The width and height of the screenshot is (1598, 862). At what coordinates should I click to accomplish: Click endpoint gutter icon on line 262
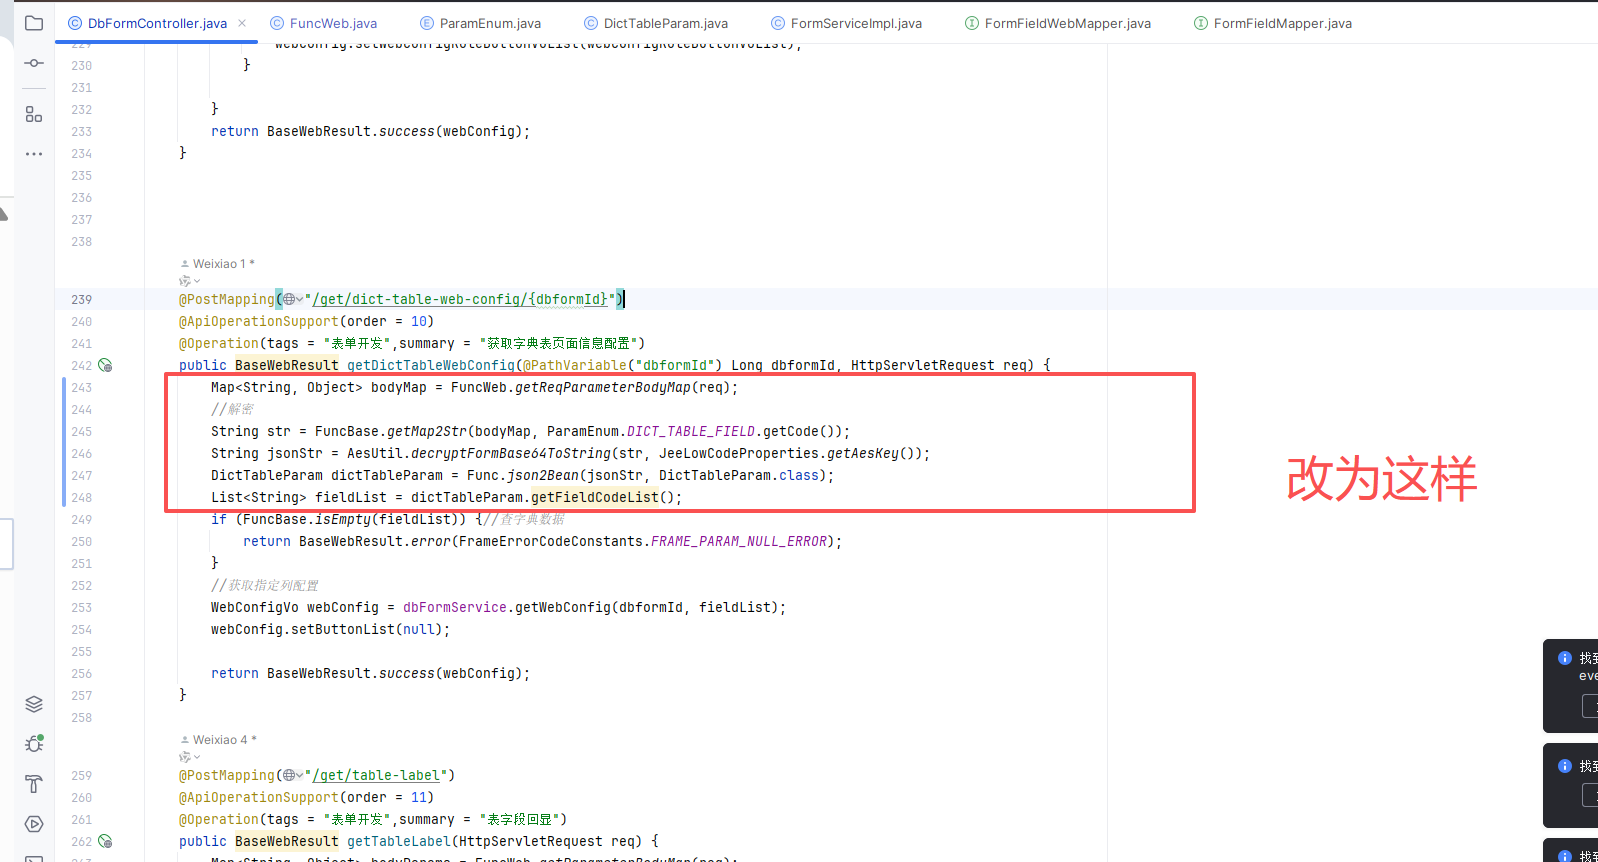105,842
